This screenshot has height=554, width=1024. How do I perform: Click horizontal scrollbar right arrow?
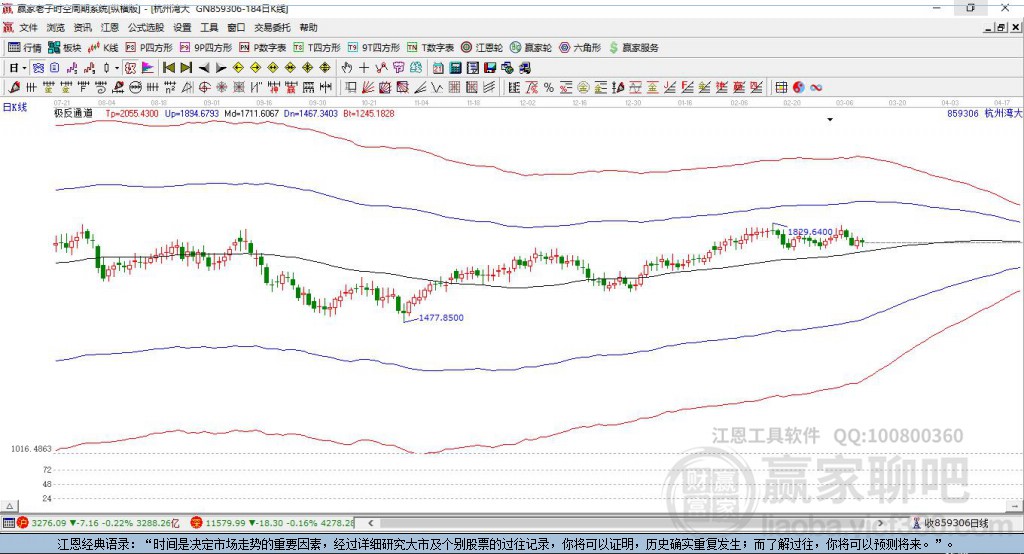(x=880, y=523)
